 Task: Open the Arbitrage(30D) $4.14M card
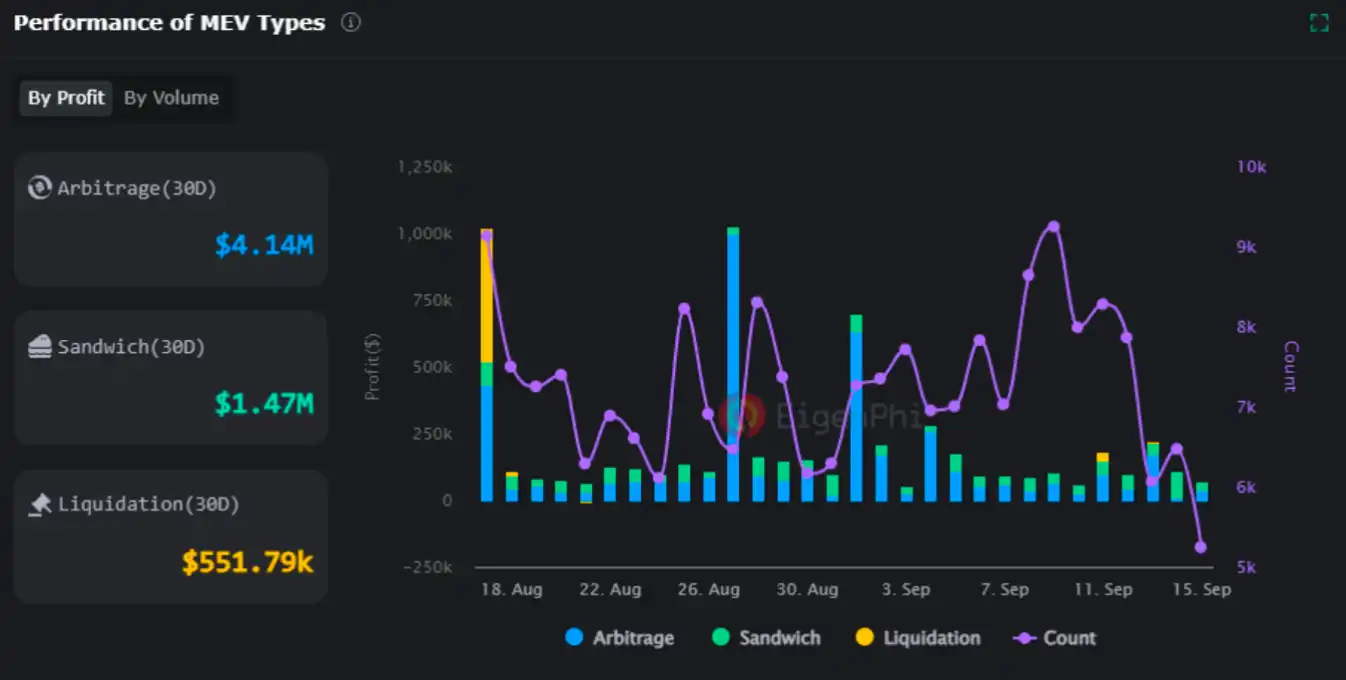pos(171,219)
